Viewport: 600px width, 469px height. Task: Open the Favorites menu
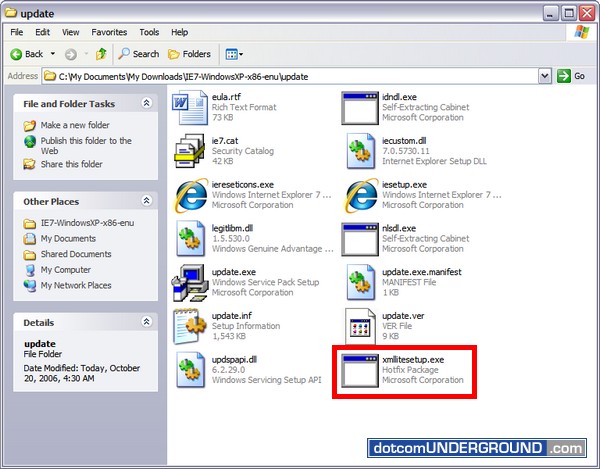tap(109, 32)
